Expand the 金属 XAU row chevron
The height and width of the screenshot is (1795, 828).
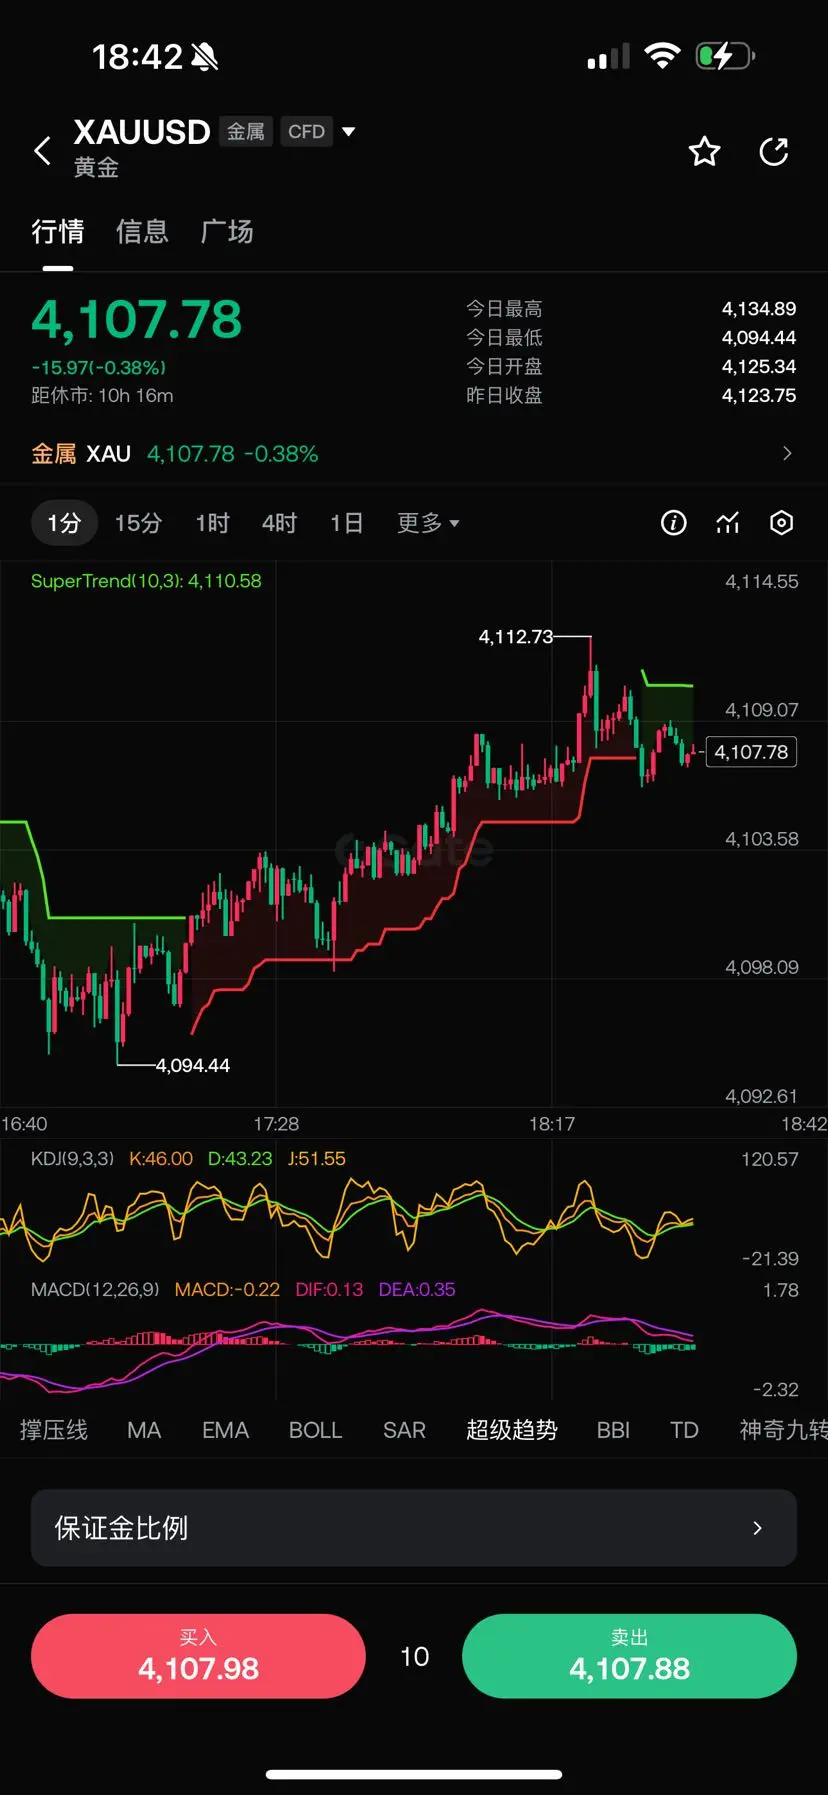pyautogui.click(x=787, y=454)
